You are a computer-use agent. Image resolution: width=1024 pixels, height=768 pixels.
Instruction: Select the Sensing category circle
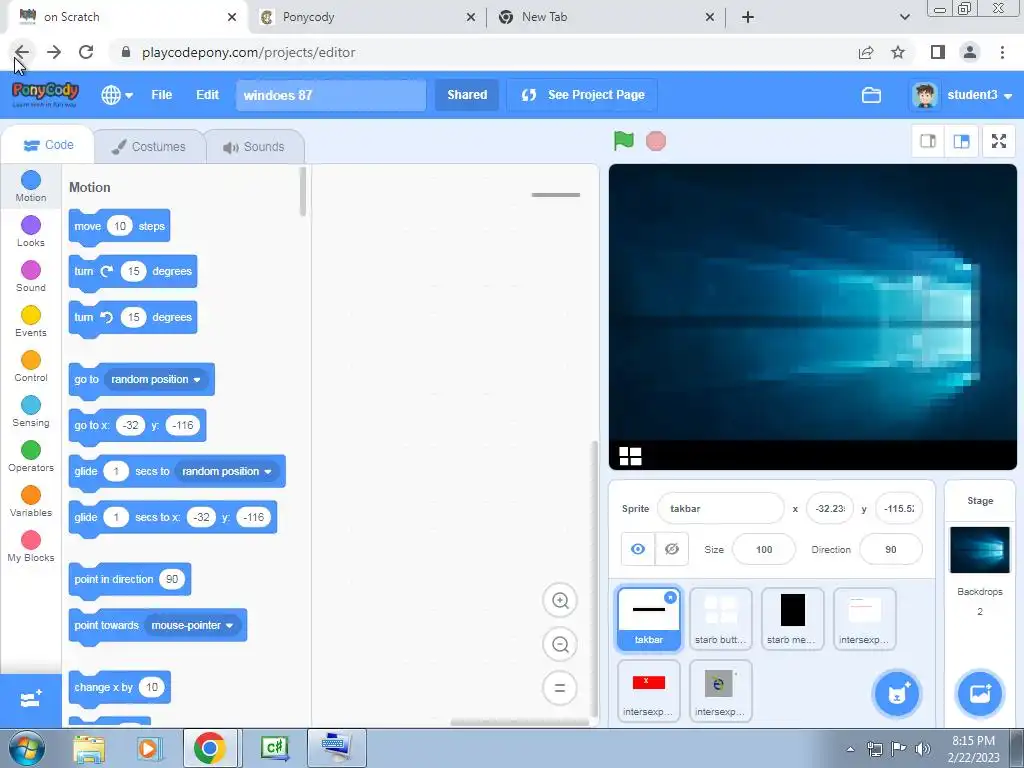31,405
